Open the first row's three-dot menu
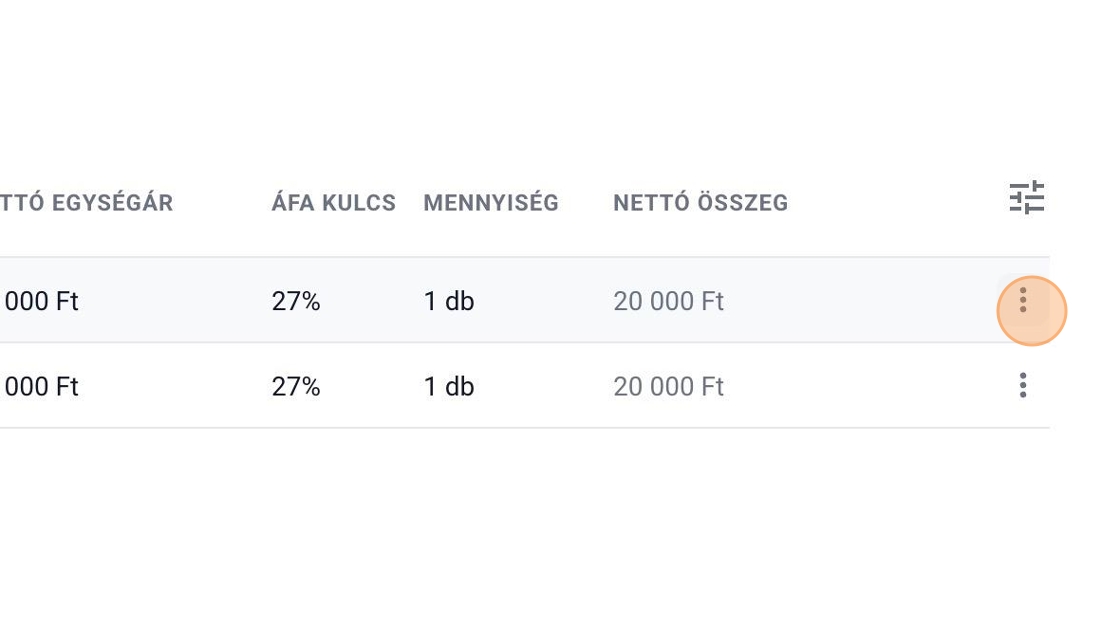Screen dimensions: 1120x626 1023,300
